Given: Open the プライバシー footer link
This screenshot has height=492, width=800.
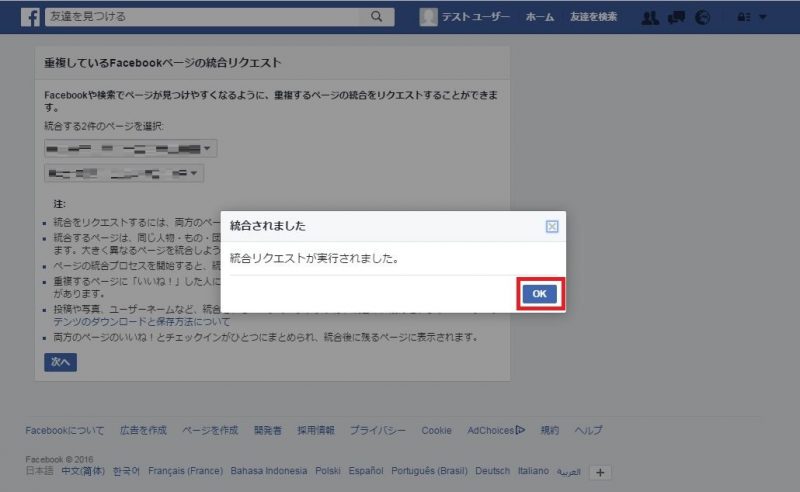Looking at the screenshot, I should (377, 430).
